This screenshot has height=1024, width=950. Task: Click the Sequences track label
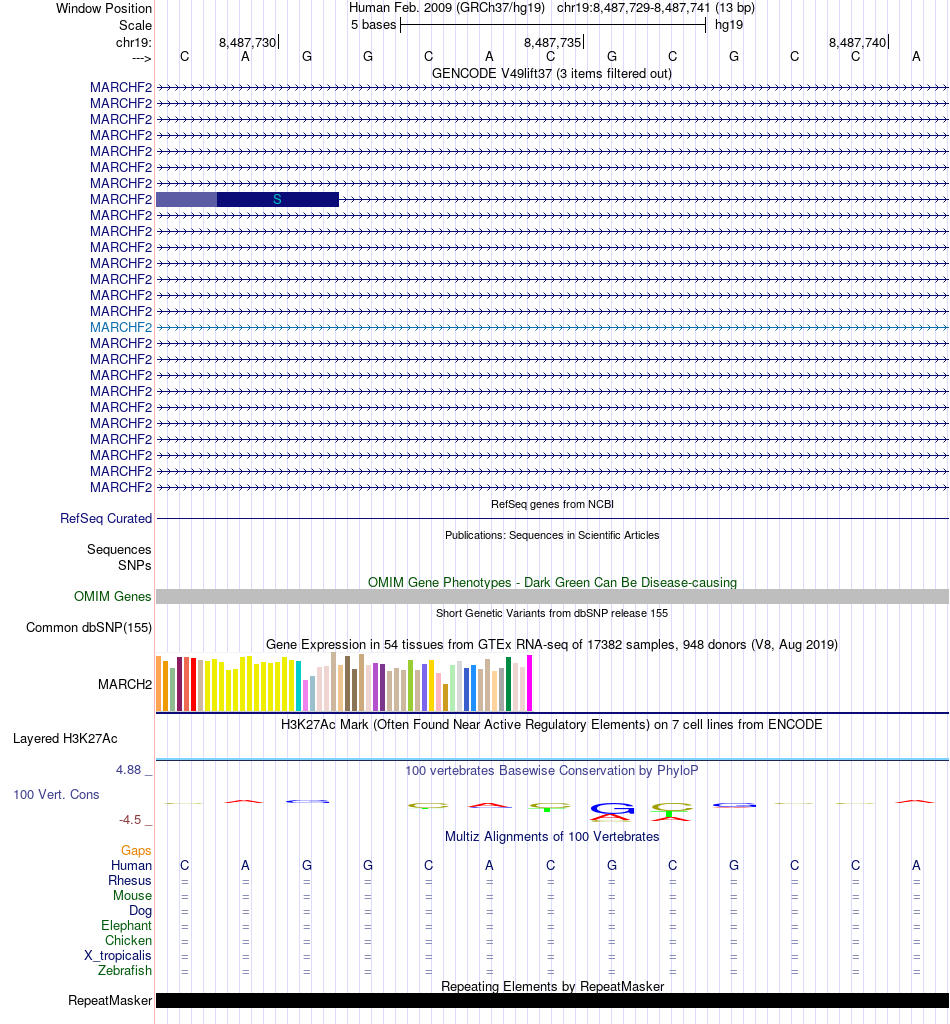(x=119, y=549)
